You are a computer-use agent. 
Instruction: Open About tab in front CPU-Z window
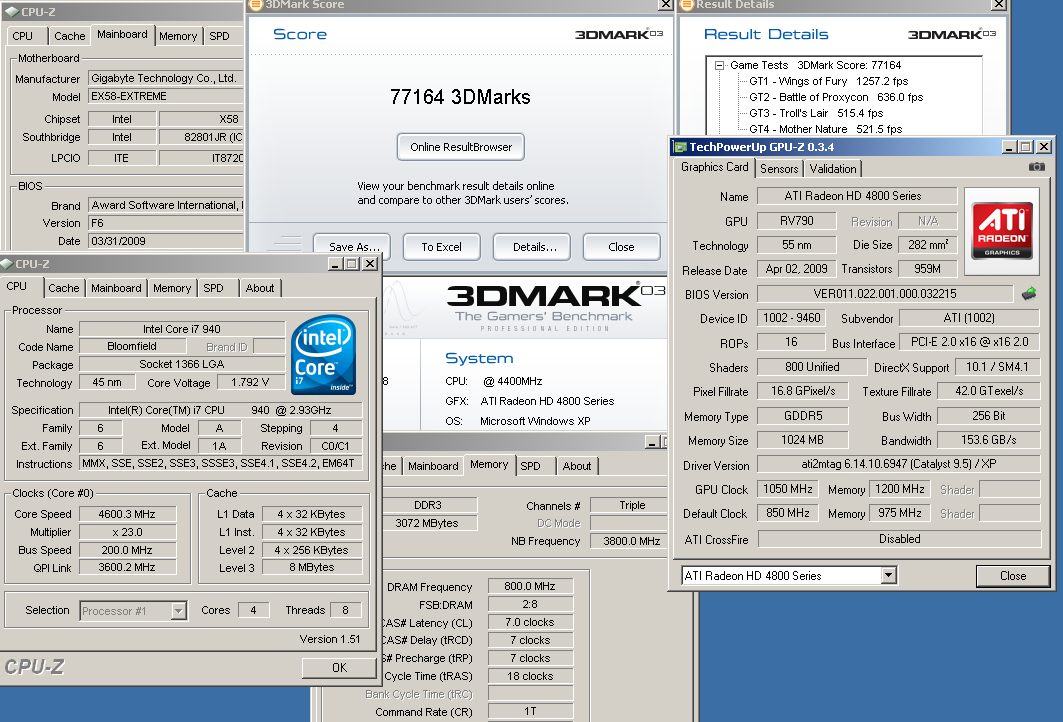(x=260, y=288)
